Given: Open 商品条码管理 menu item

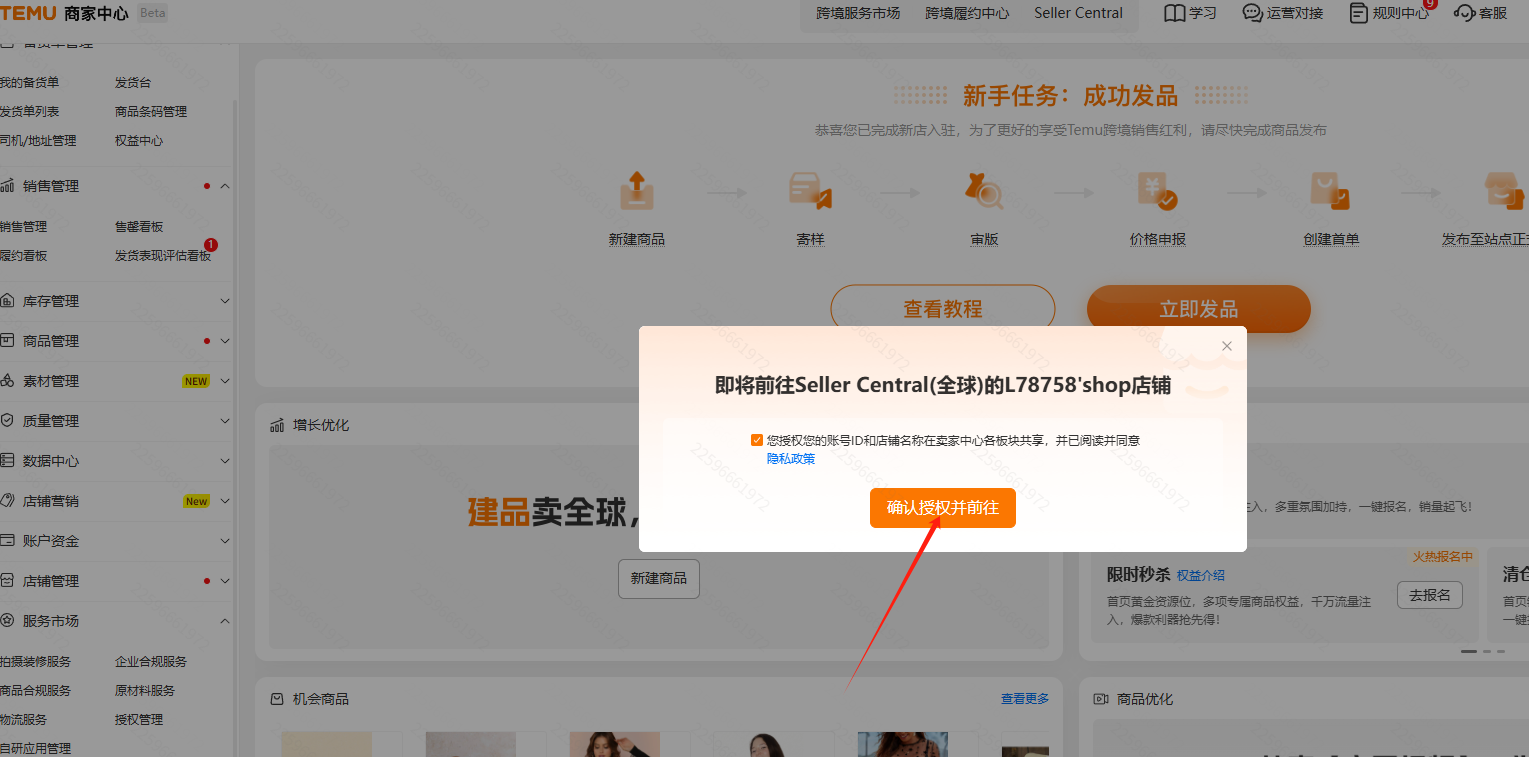Looking at the screenshot, I should tap(151, 111).
